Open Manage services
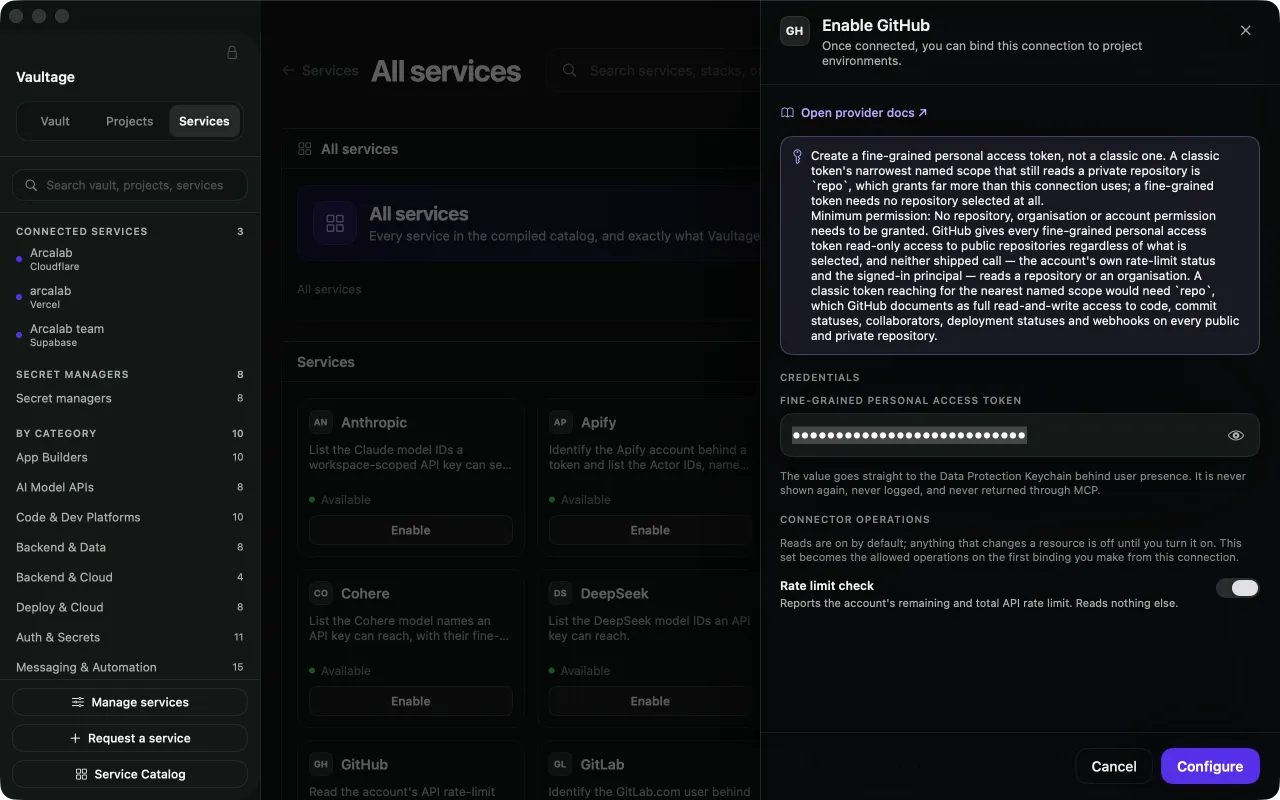This screenshot has width=1280, height=800. pos(130,702)
